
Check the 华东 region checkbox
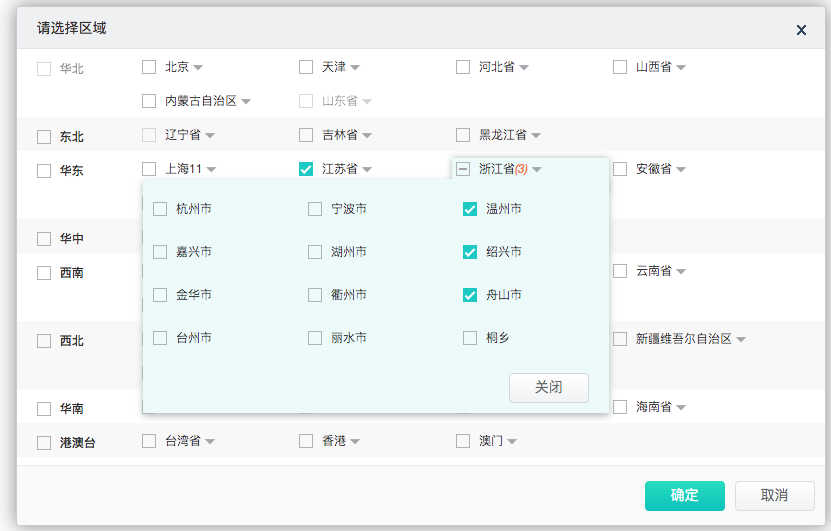click(x=44, y=171)
